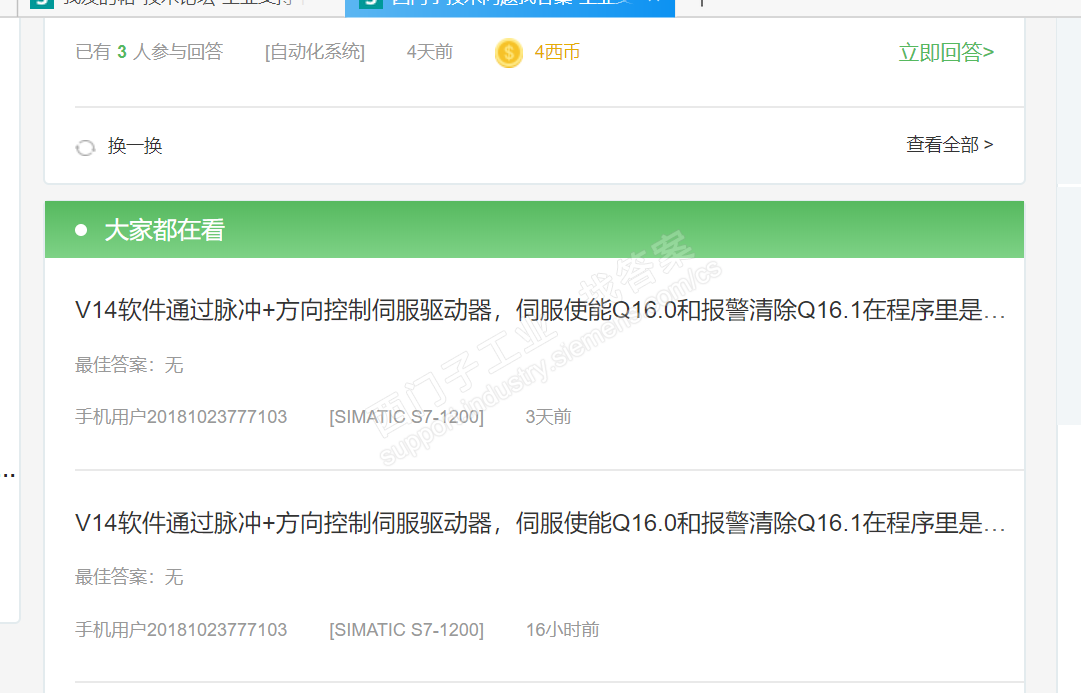Click the gold coin icon next to 4西币
Screen dimensions: 1081x693
tap(509, 53)
